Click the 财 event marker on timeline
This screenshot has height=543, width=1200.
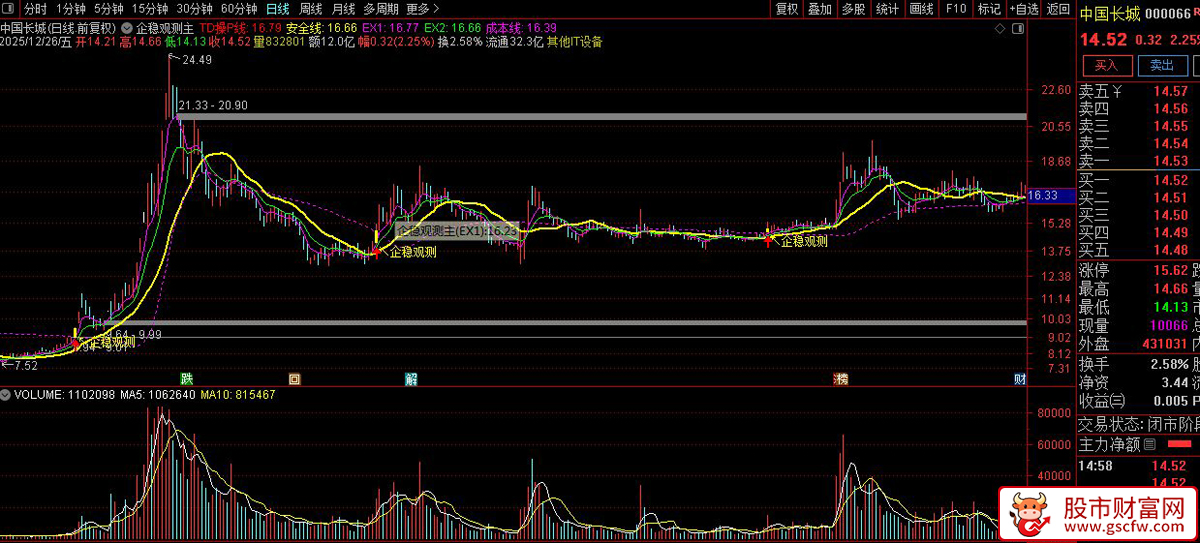[x=1019, y=379]
